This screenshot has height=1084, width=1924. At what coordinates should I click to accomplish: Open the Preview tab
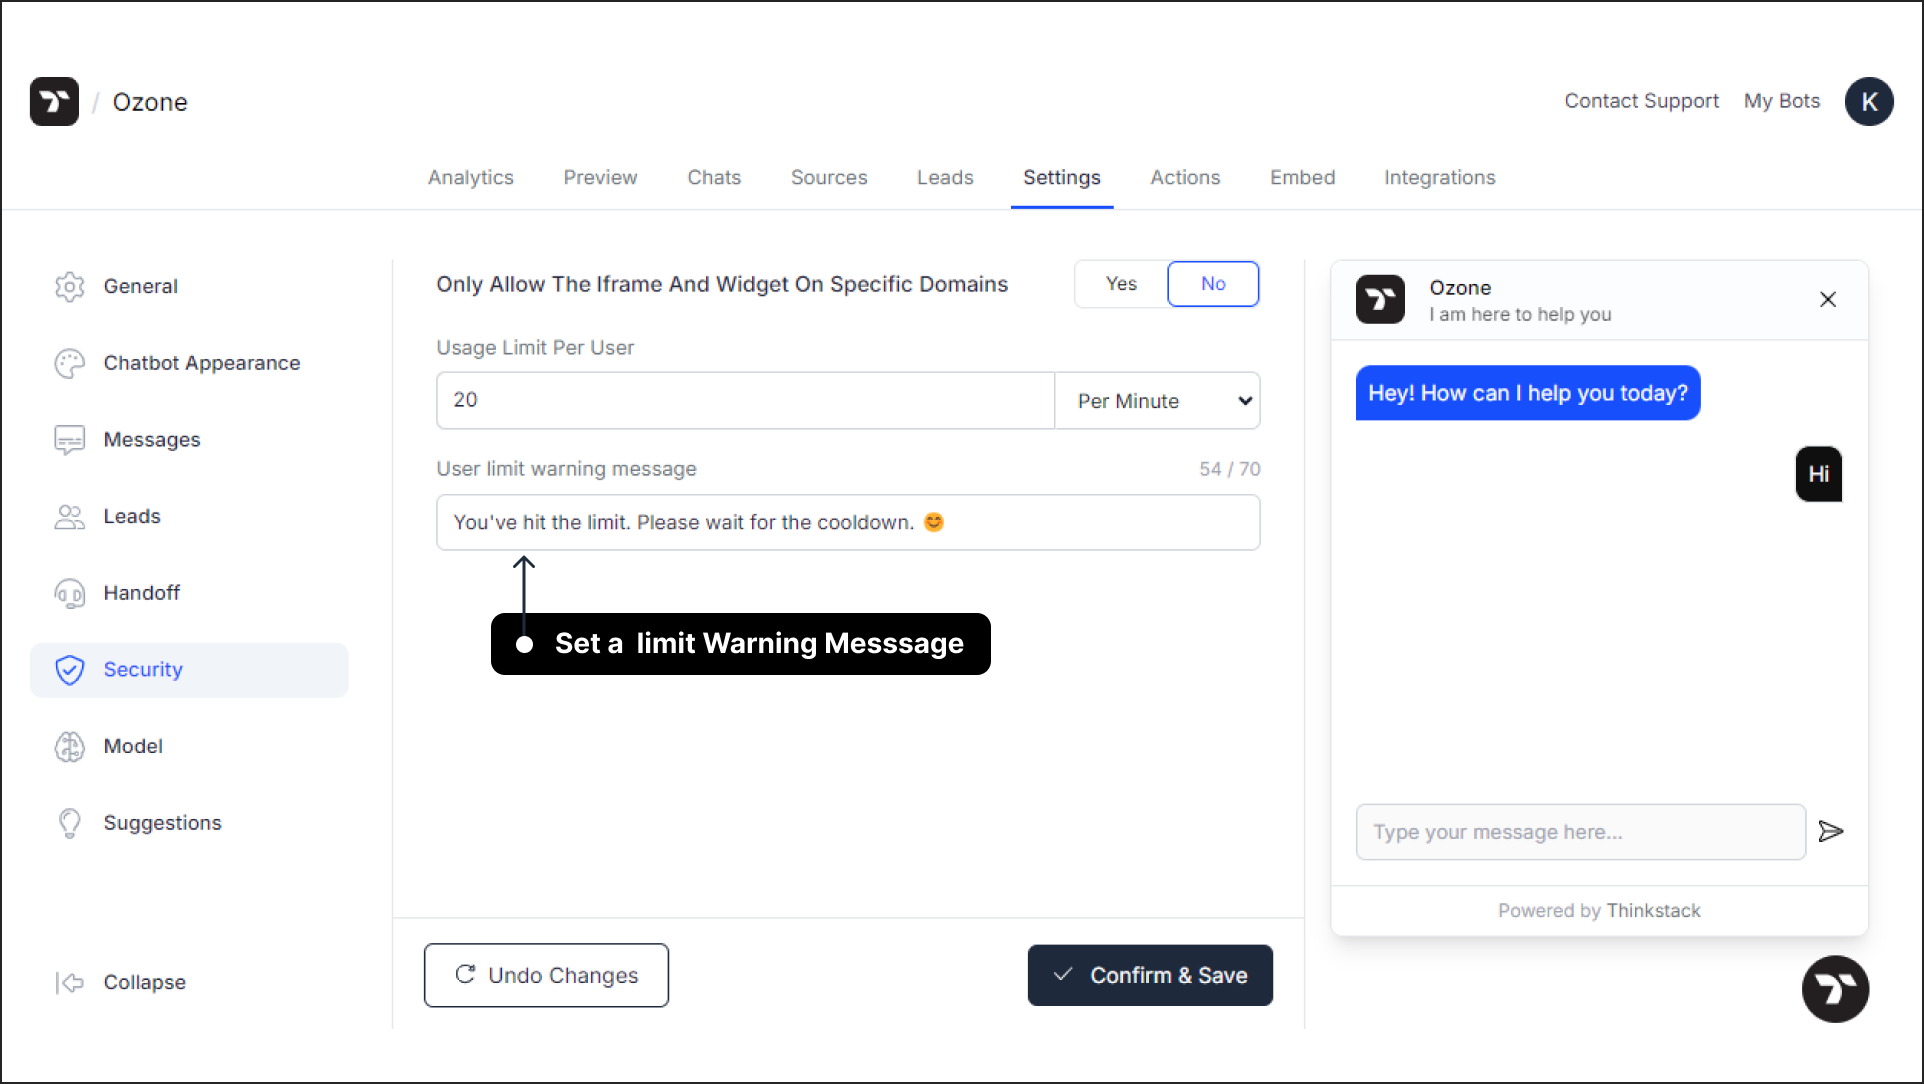click(600, 177)
